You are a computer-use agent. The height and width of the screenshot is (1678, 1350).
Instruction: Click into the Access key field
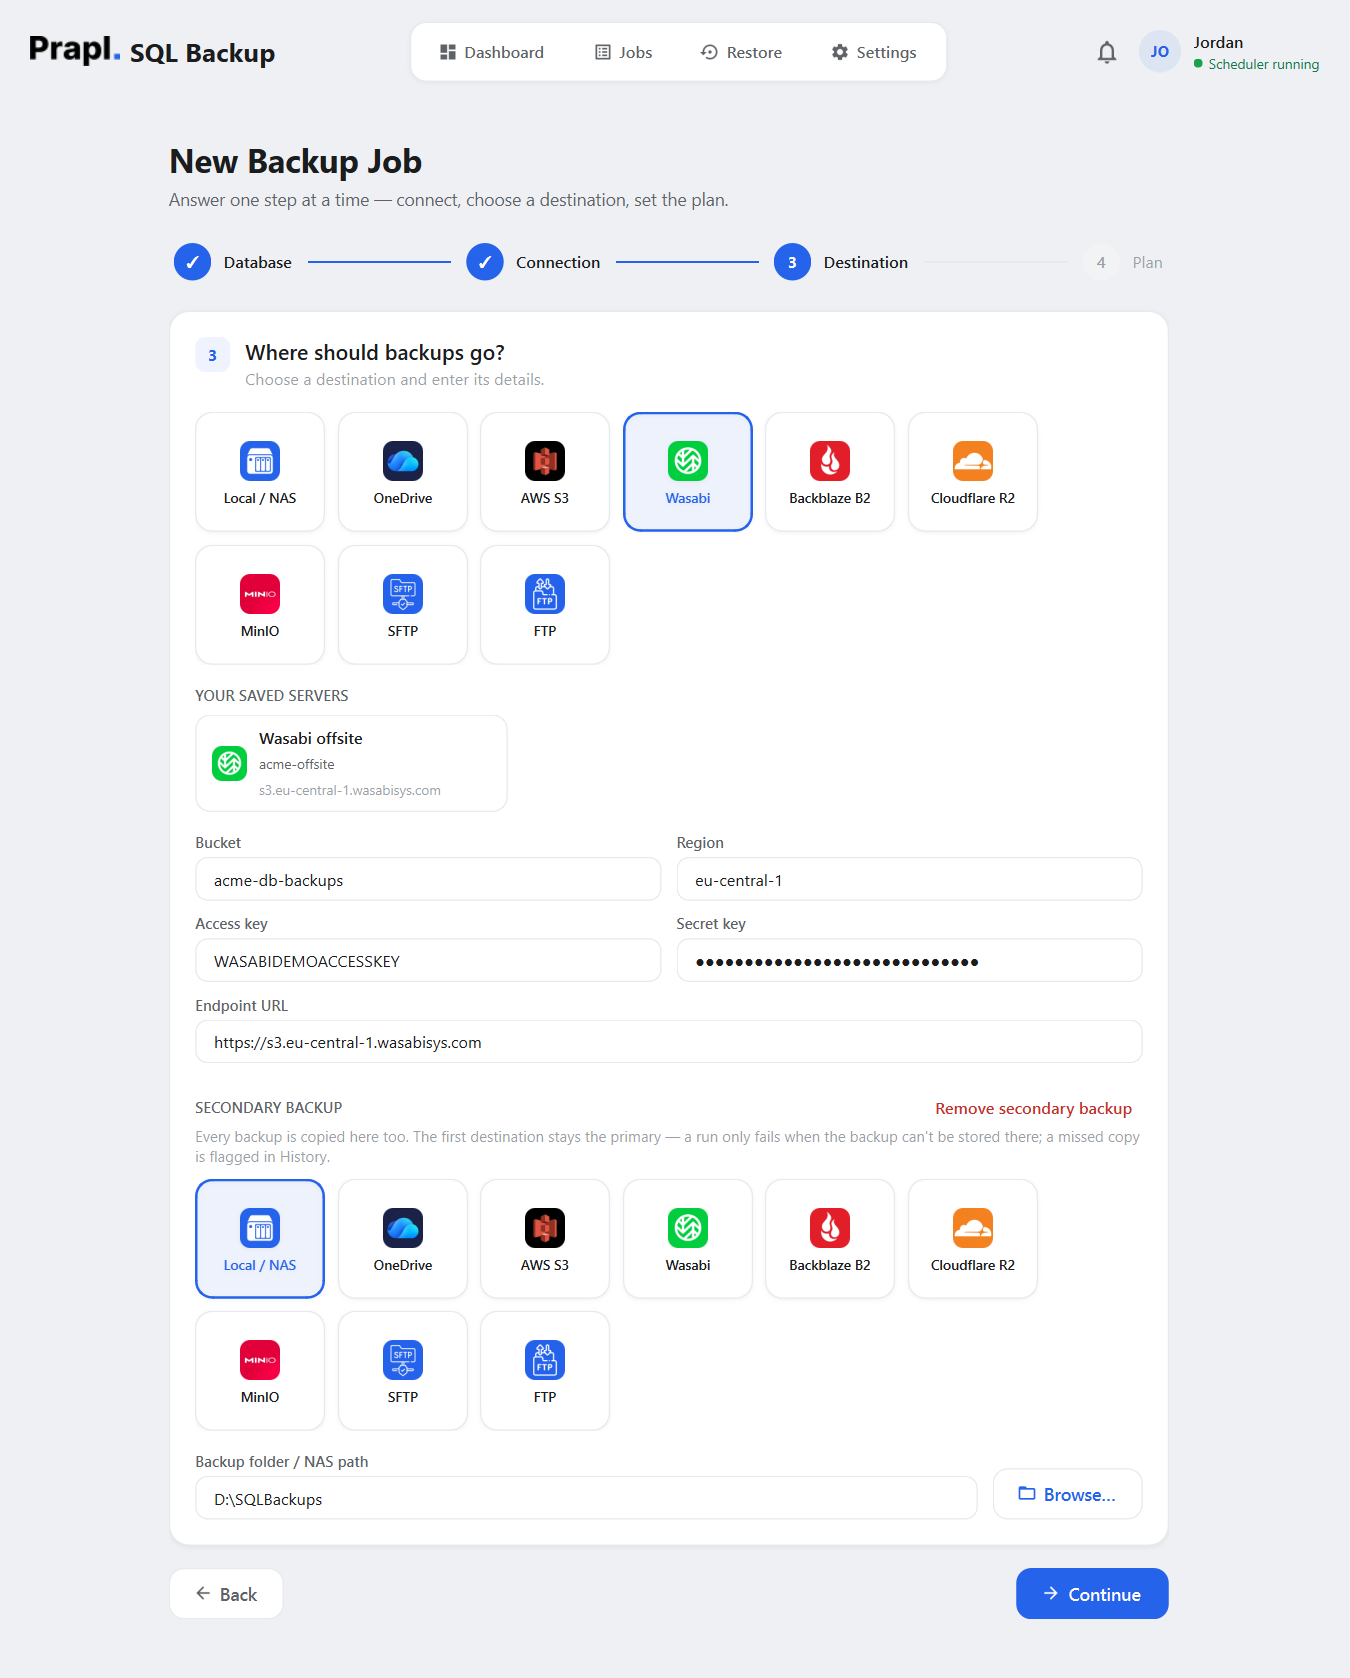click(428, 961)
